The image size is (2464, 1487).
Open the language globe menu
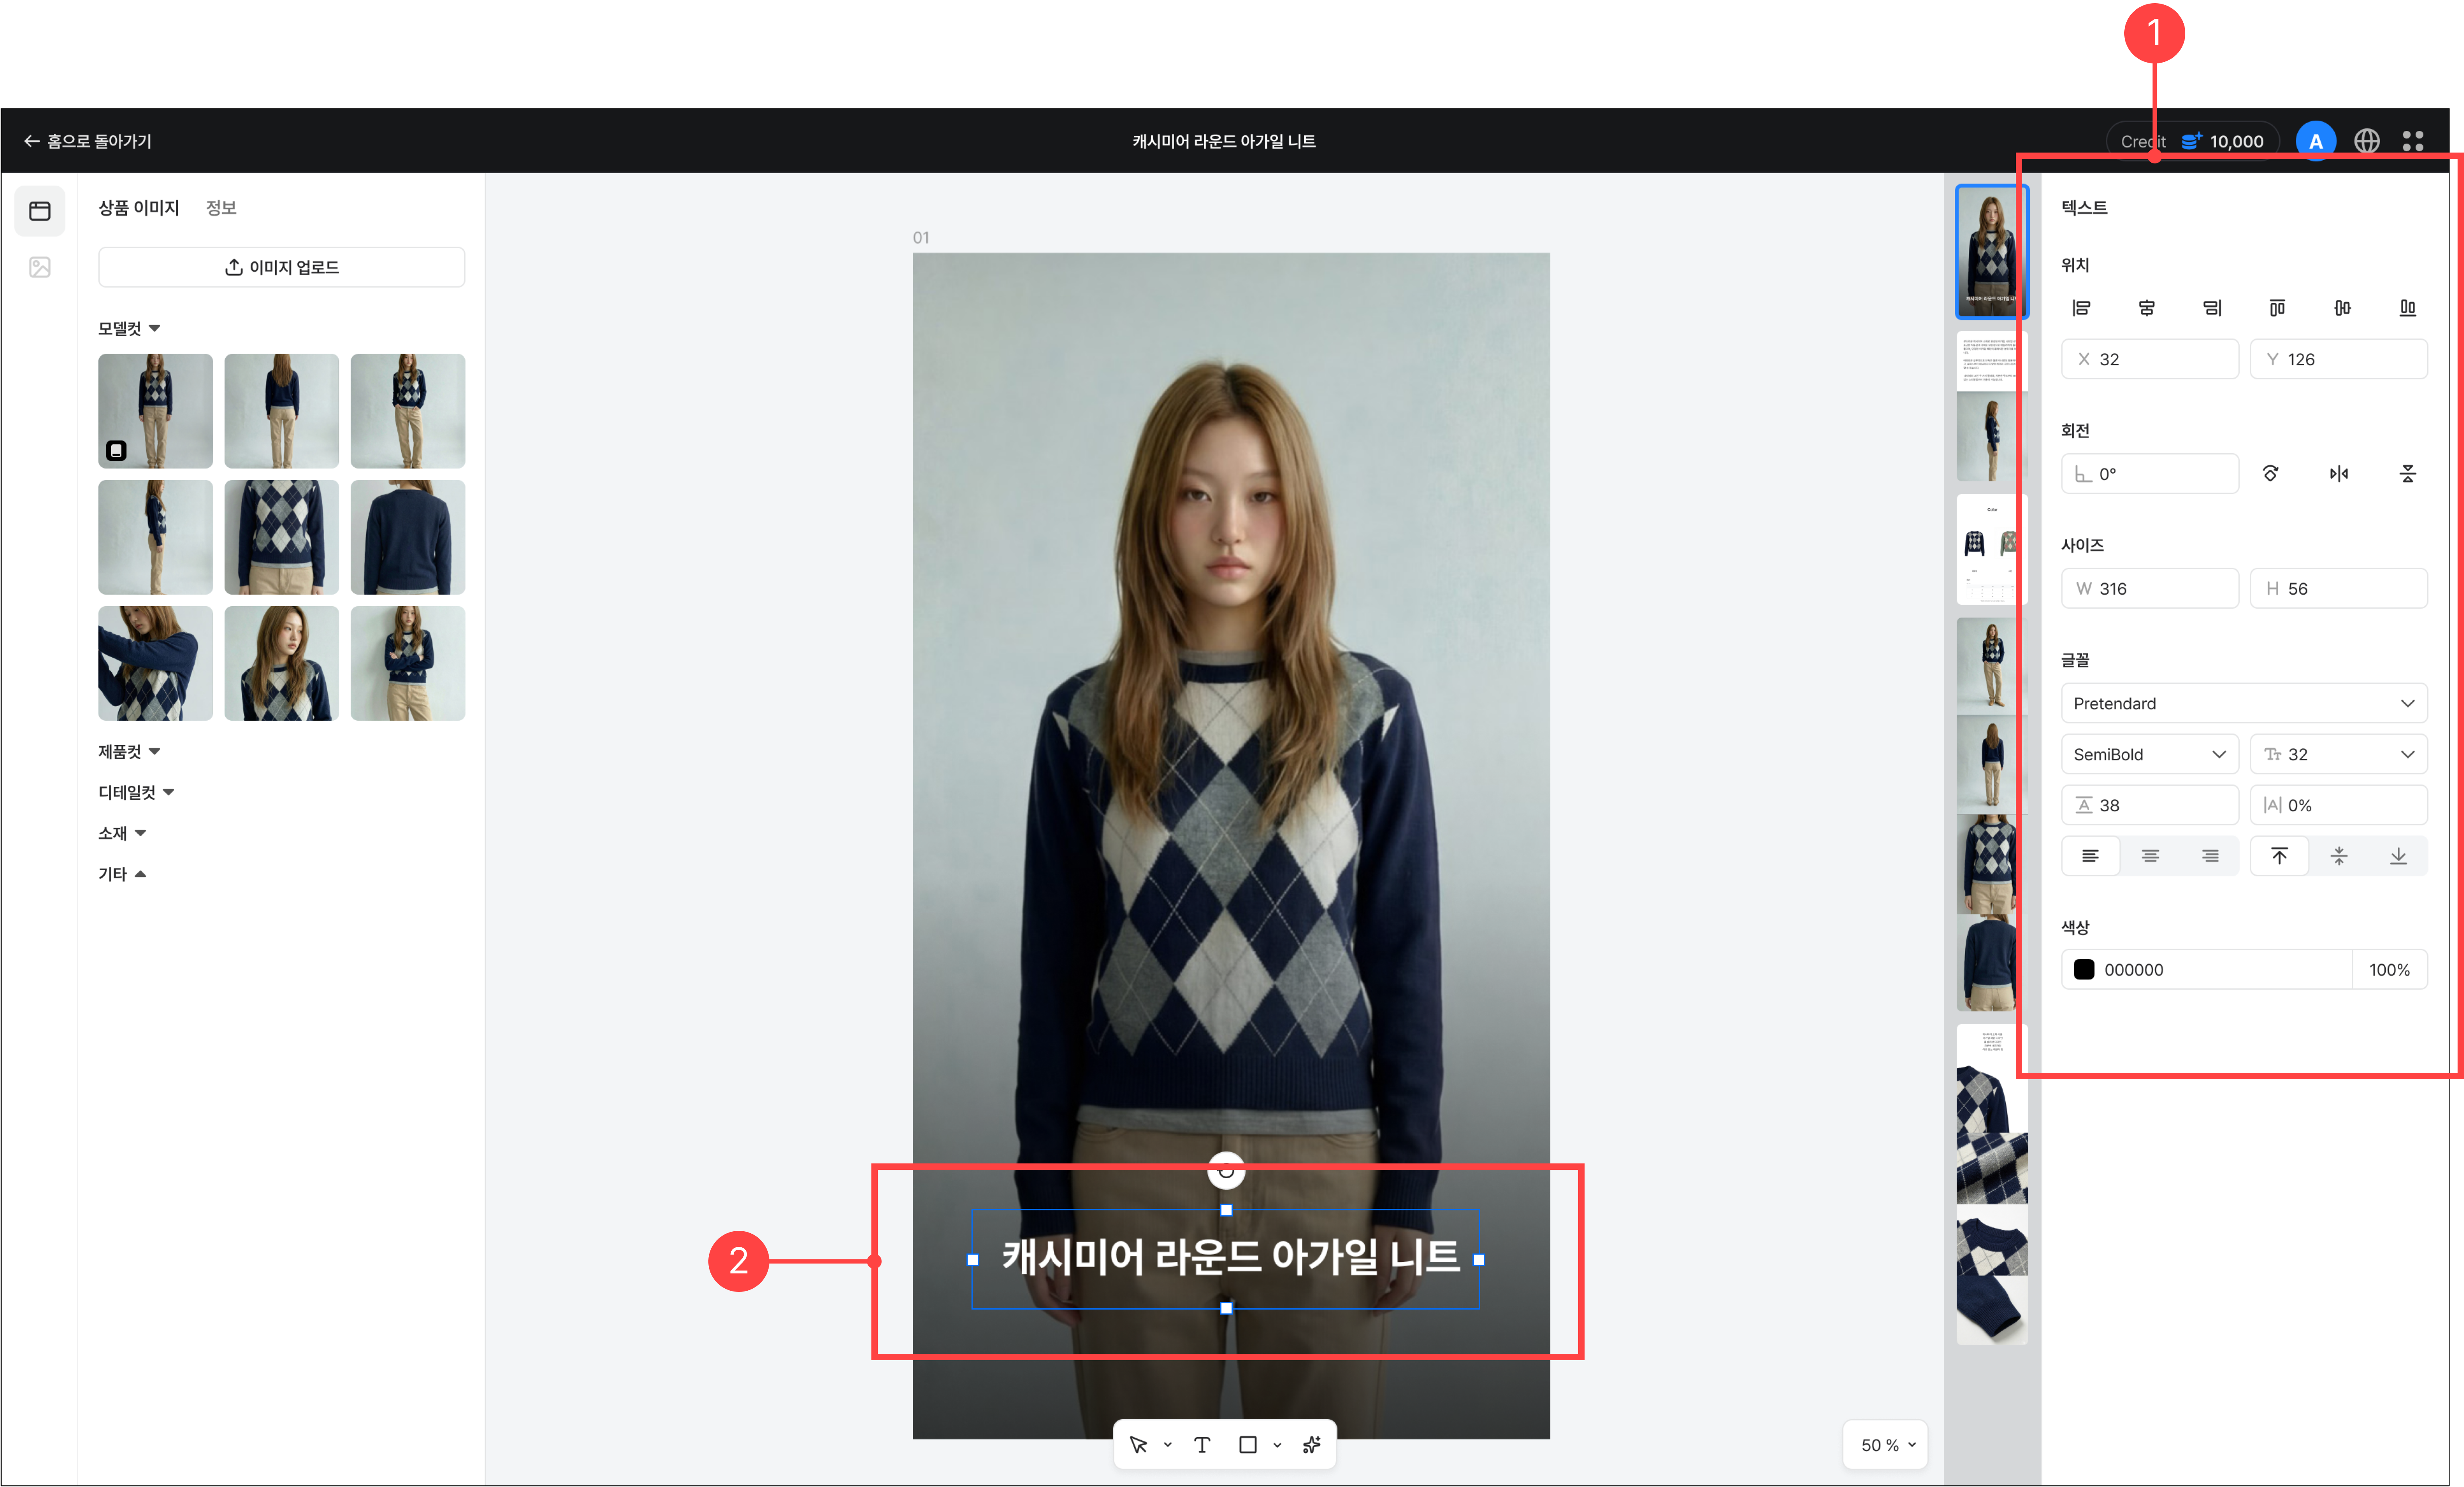coord(2367,141)
